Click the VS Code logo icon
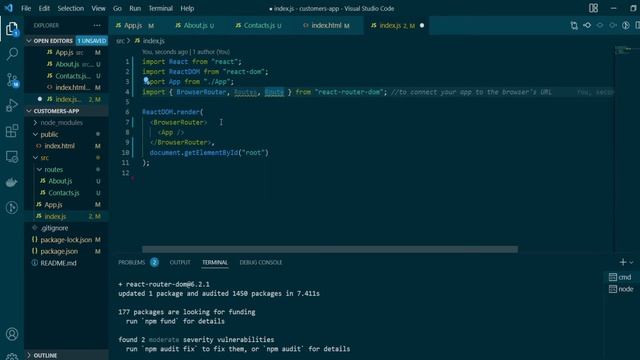The width and height of the screenshot is (640, 360). click(x=8, y=8)
